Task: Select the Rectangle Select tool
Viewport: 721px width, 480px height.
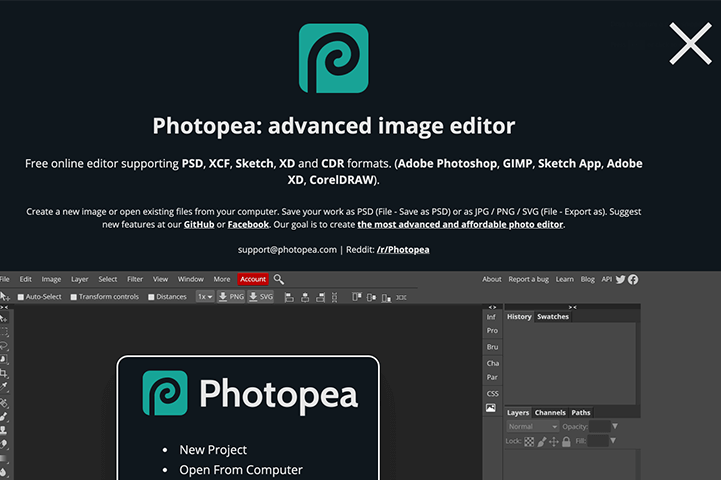Action: coord(4,332)
